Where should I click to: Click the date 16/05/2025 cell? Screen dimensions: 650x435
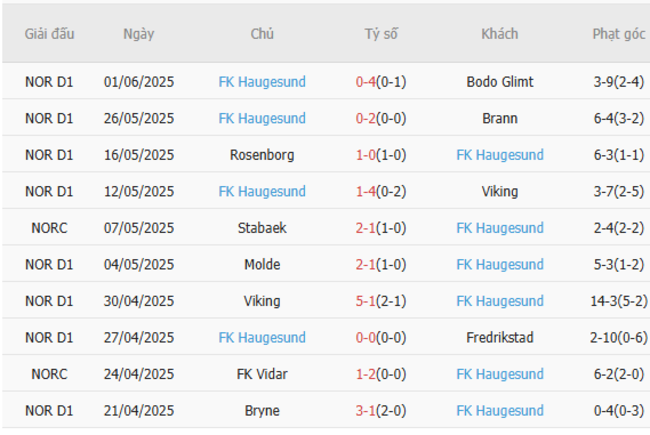[139, 155]
